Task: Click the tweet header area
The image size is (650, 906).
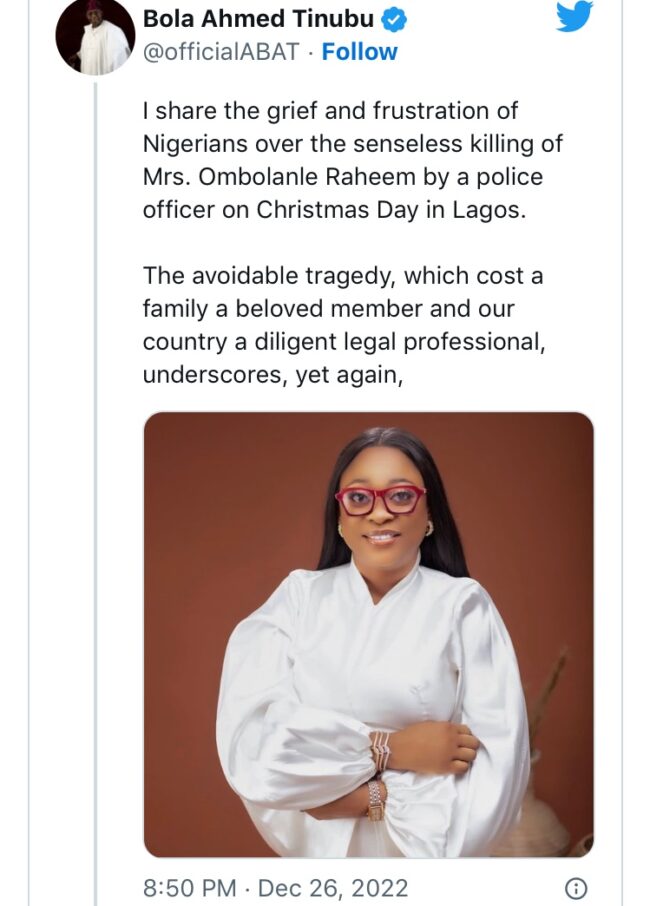Action: click(300, 33)
